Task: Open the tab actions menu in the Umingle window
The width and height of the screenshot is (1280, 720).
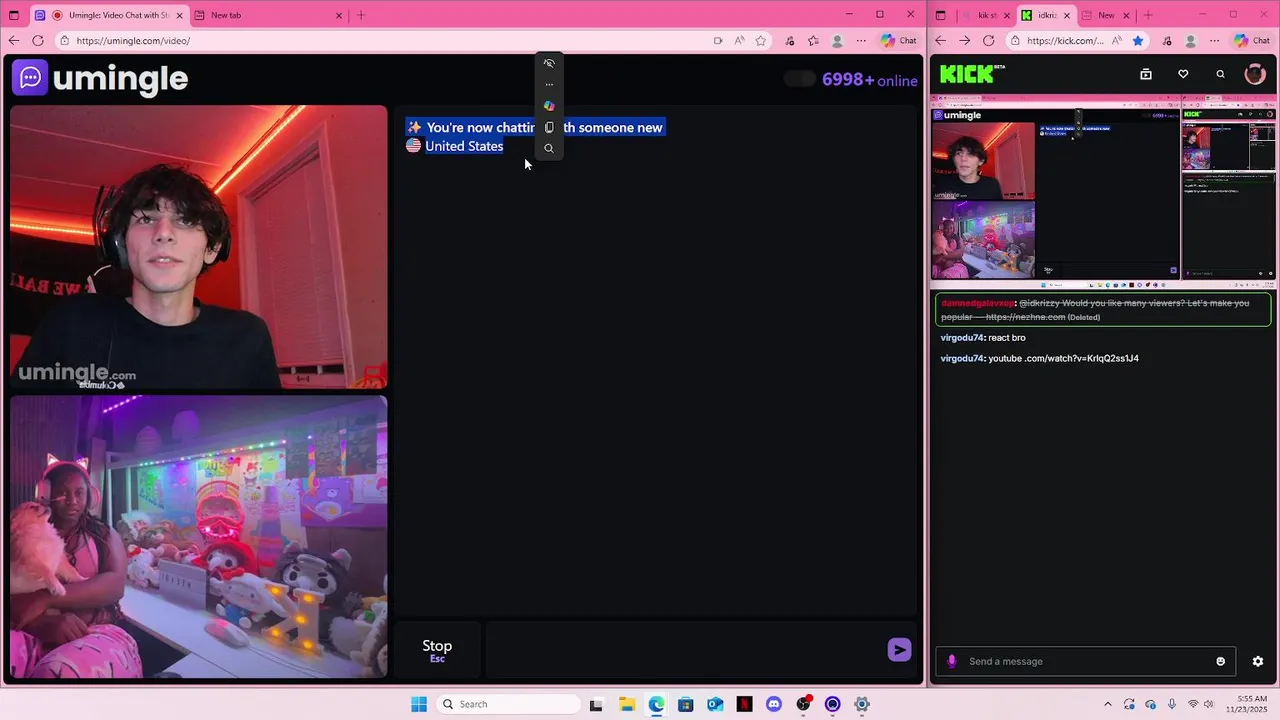Action: pos(14,15)
